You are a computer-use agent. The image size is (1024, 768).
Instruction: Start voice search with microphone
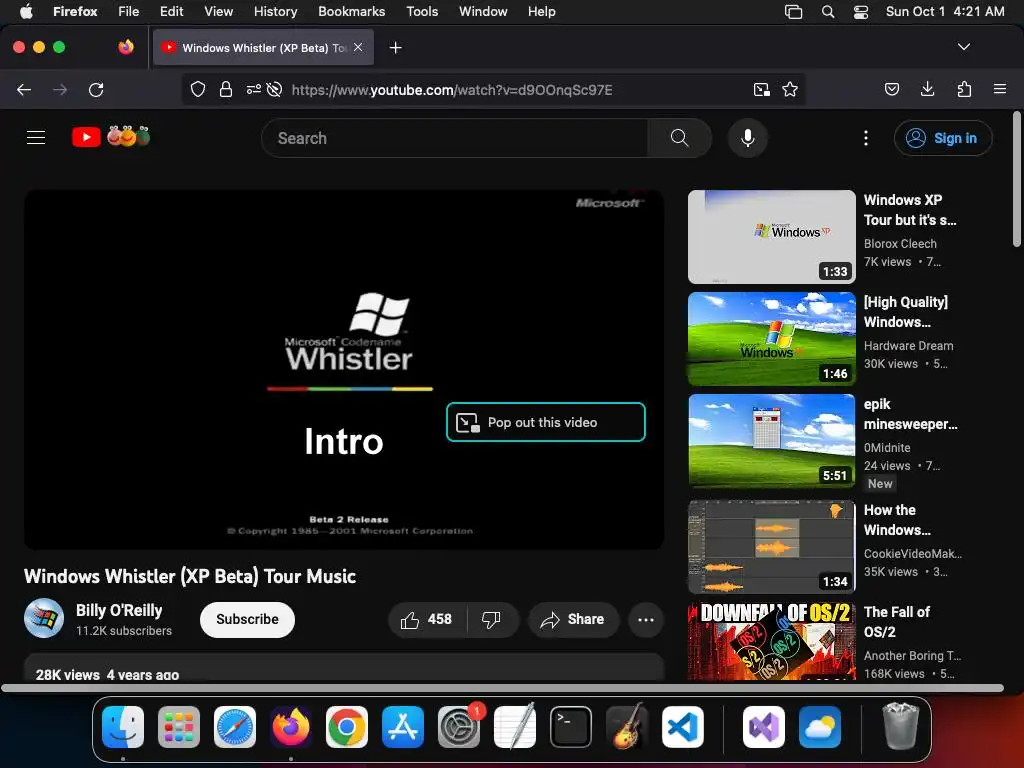(748, 138)
